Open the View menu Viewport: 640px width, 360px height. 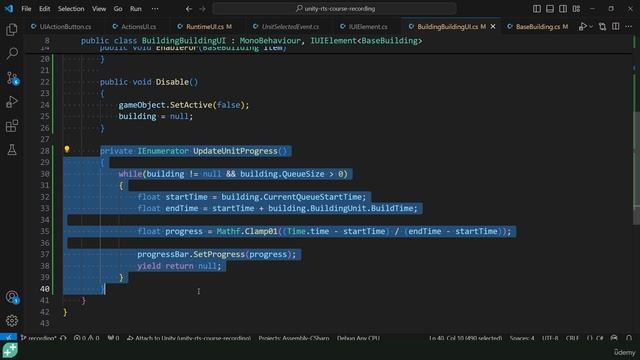click(x=99, y=9)
